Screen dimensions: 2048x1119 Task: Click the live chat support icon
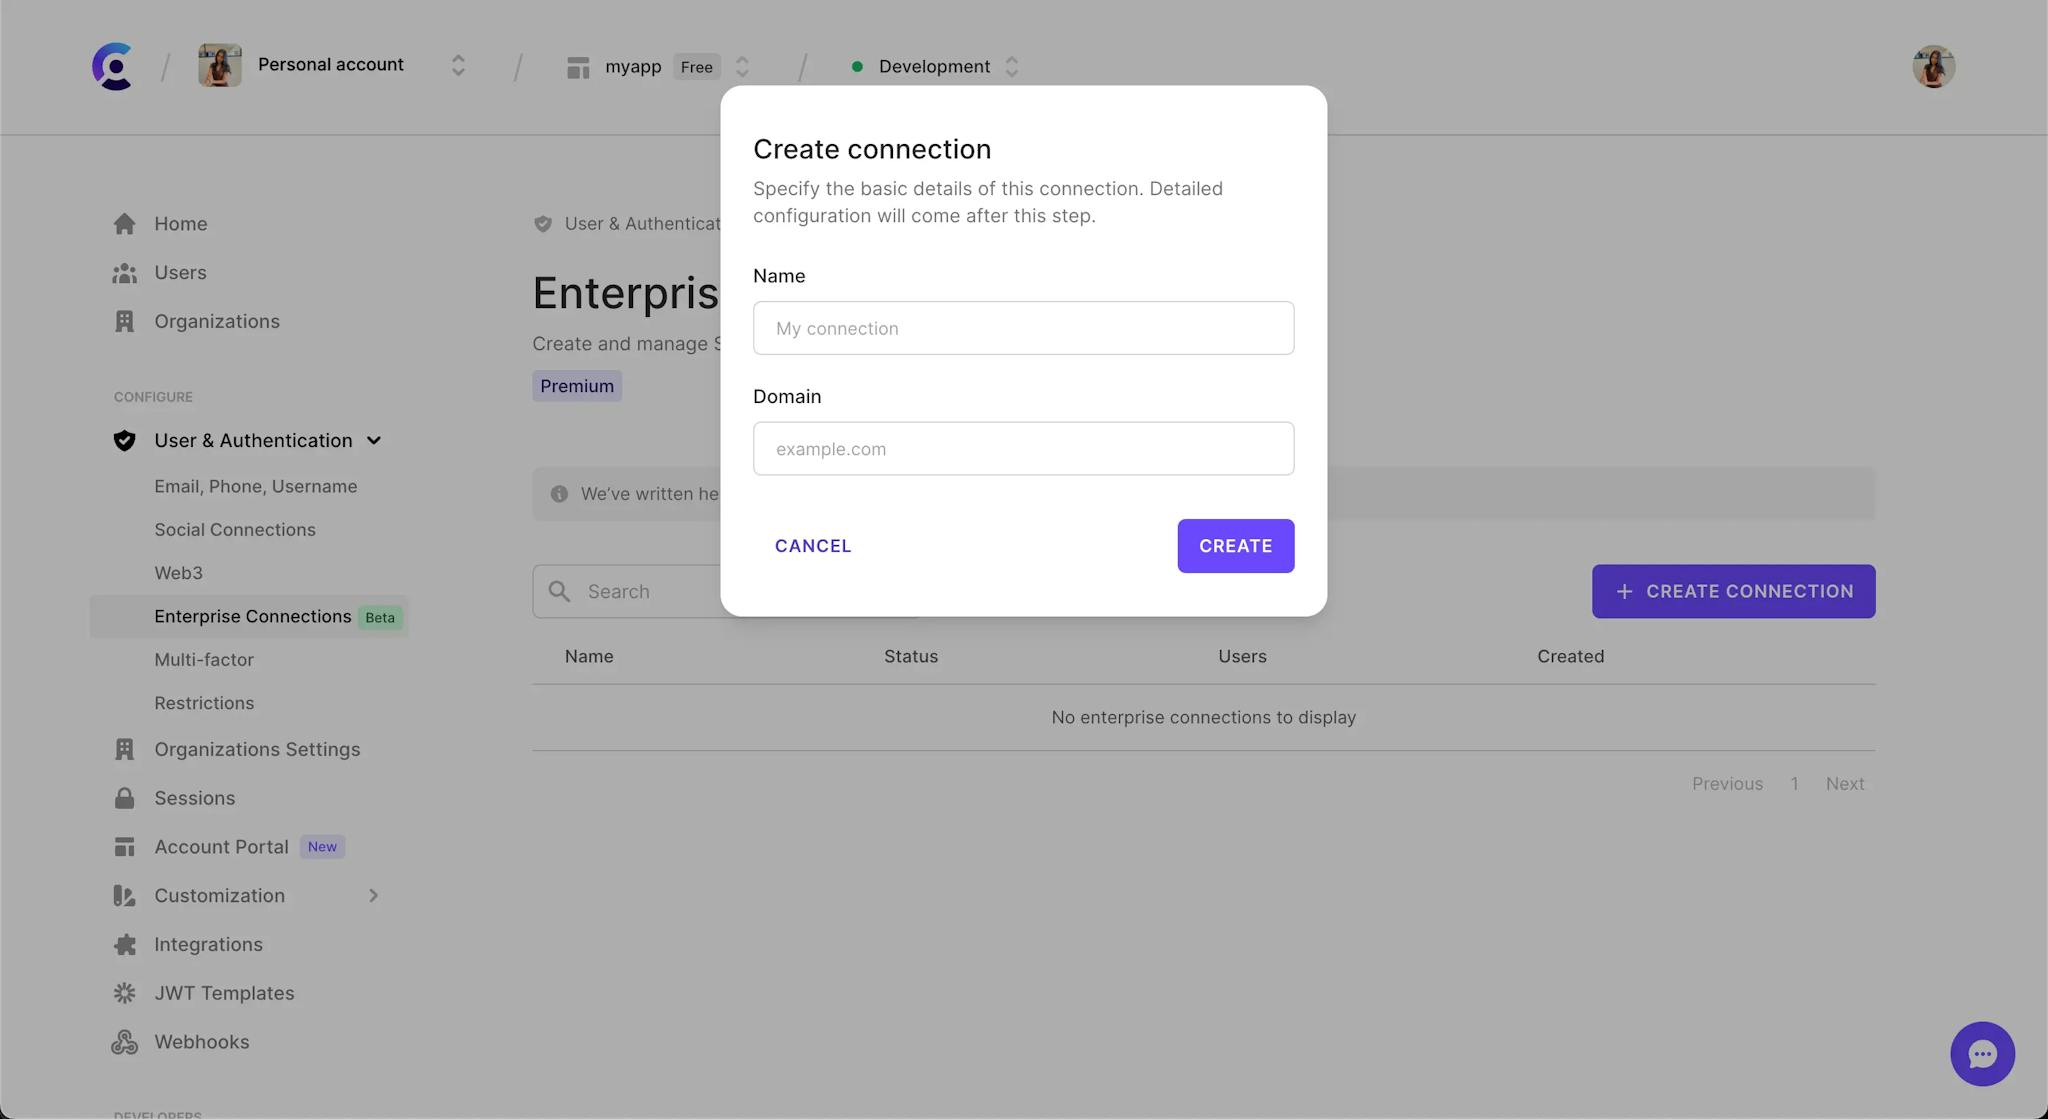pos(1983,1053)
